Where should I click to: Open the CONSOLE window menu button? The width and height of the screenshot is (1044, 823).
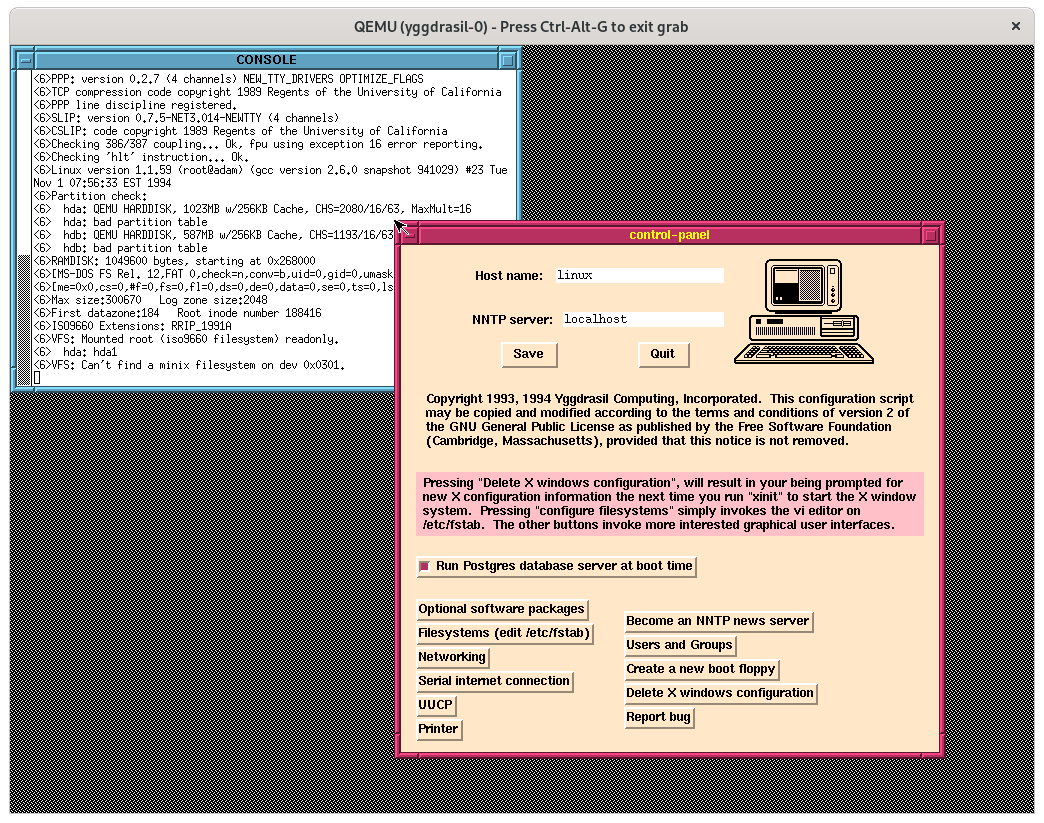coord(25,60)
